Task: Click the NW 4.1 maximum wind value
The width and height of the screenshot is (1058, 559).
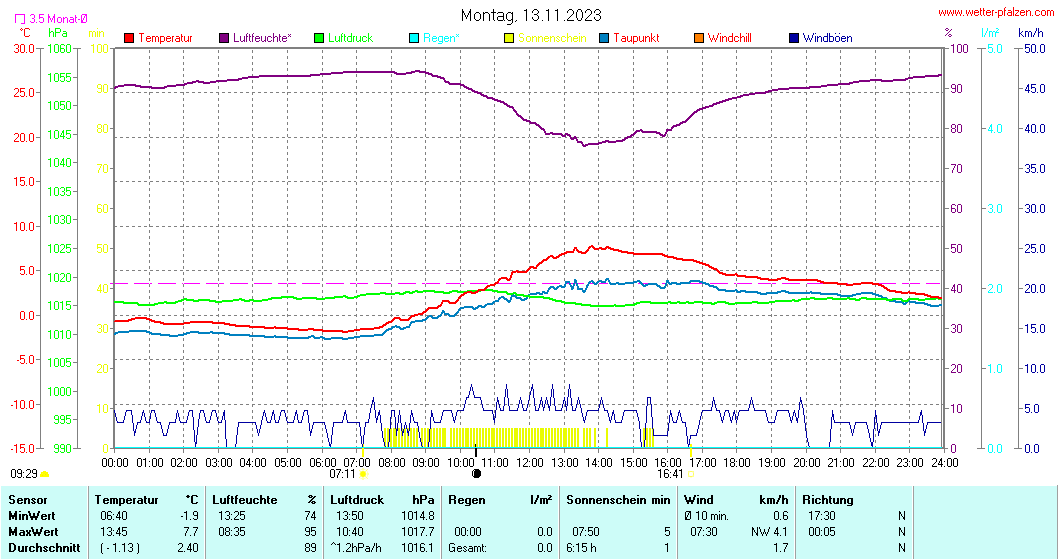Action: [769, 532]
